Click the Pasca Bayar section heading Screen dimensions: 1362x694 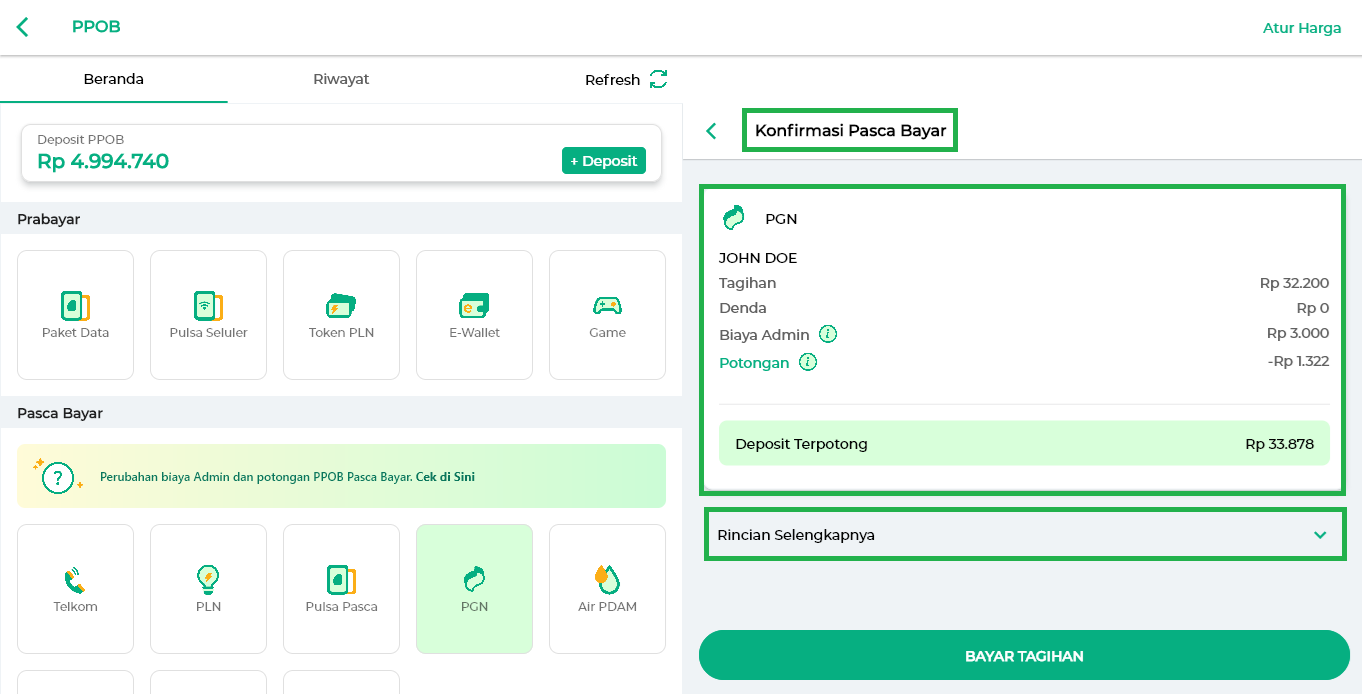pyautogui.click(x=60, y=413)
